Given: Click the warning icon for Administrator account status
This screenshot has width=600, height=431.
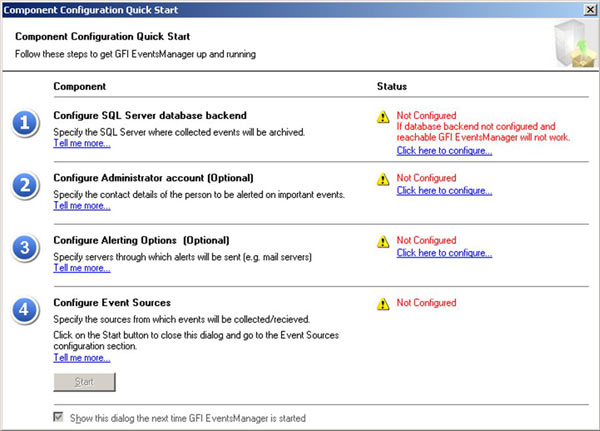Looking at the screenshot, I should coord(383,179).
